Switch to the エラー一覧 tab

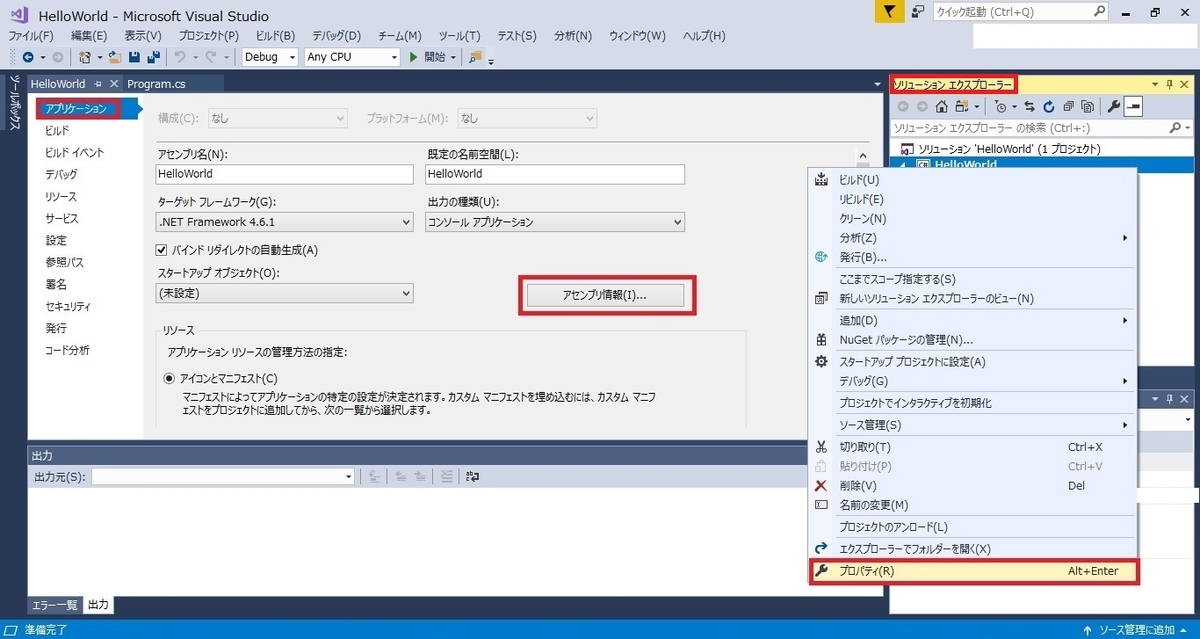[x=55, y=605]
